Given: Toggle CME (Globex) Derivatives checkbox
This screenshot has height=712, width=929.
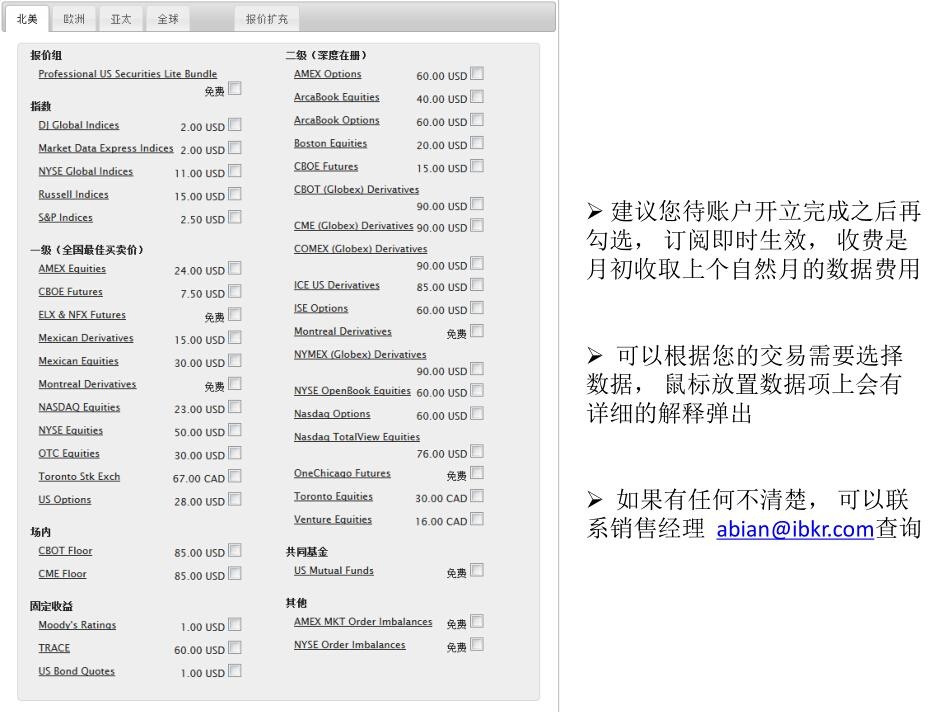Looking at the screenshot, I should coord(477,225).
